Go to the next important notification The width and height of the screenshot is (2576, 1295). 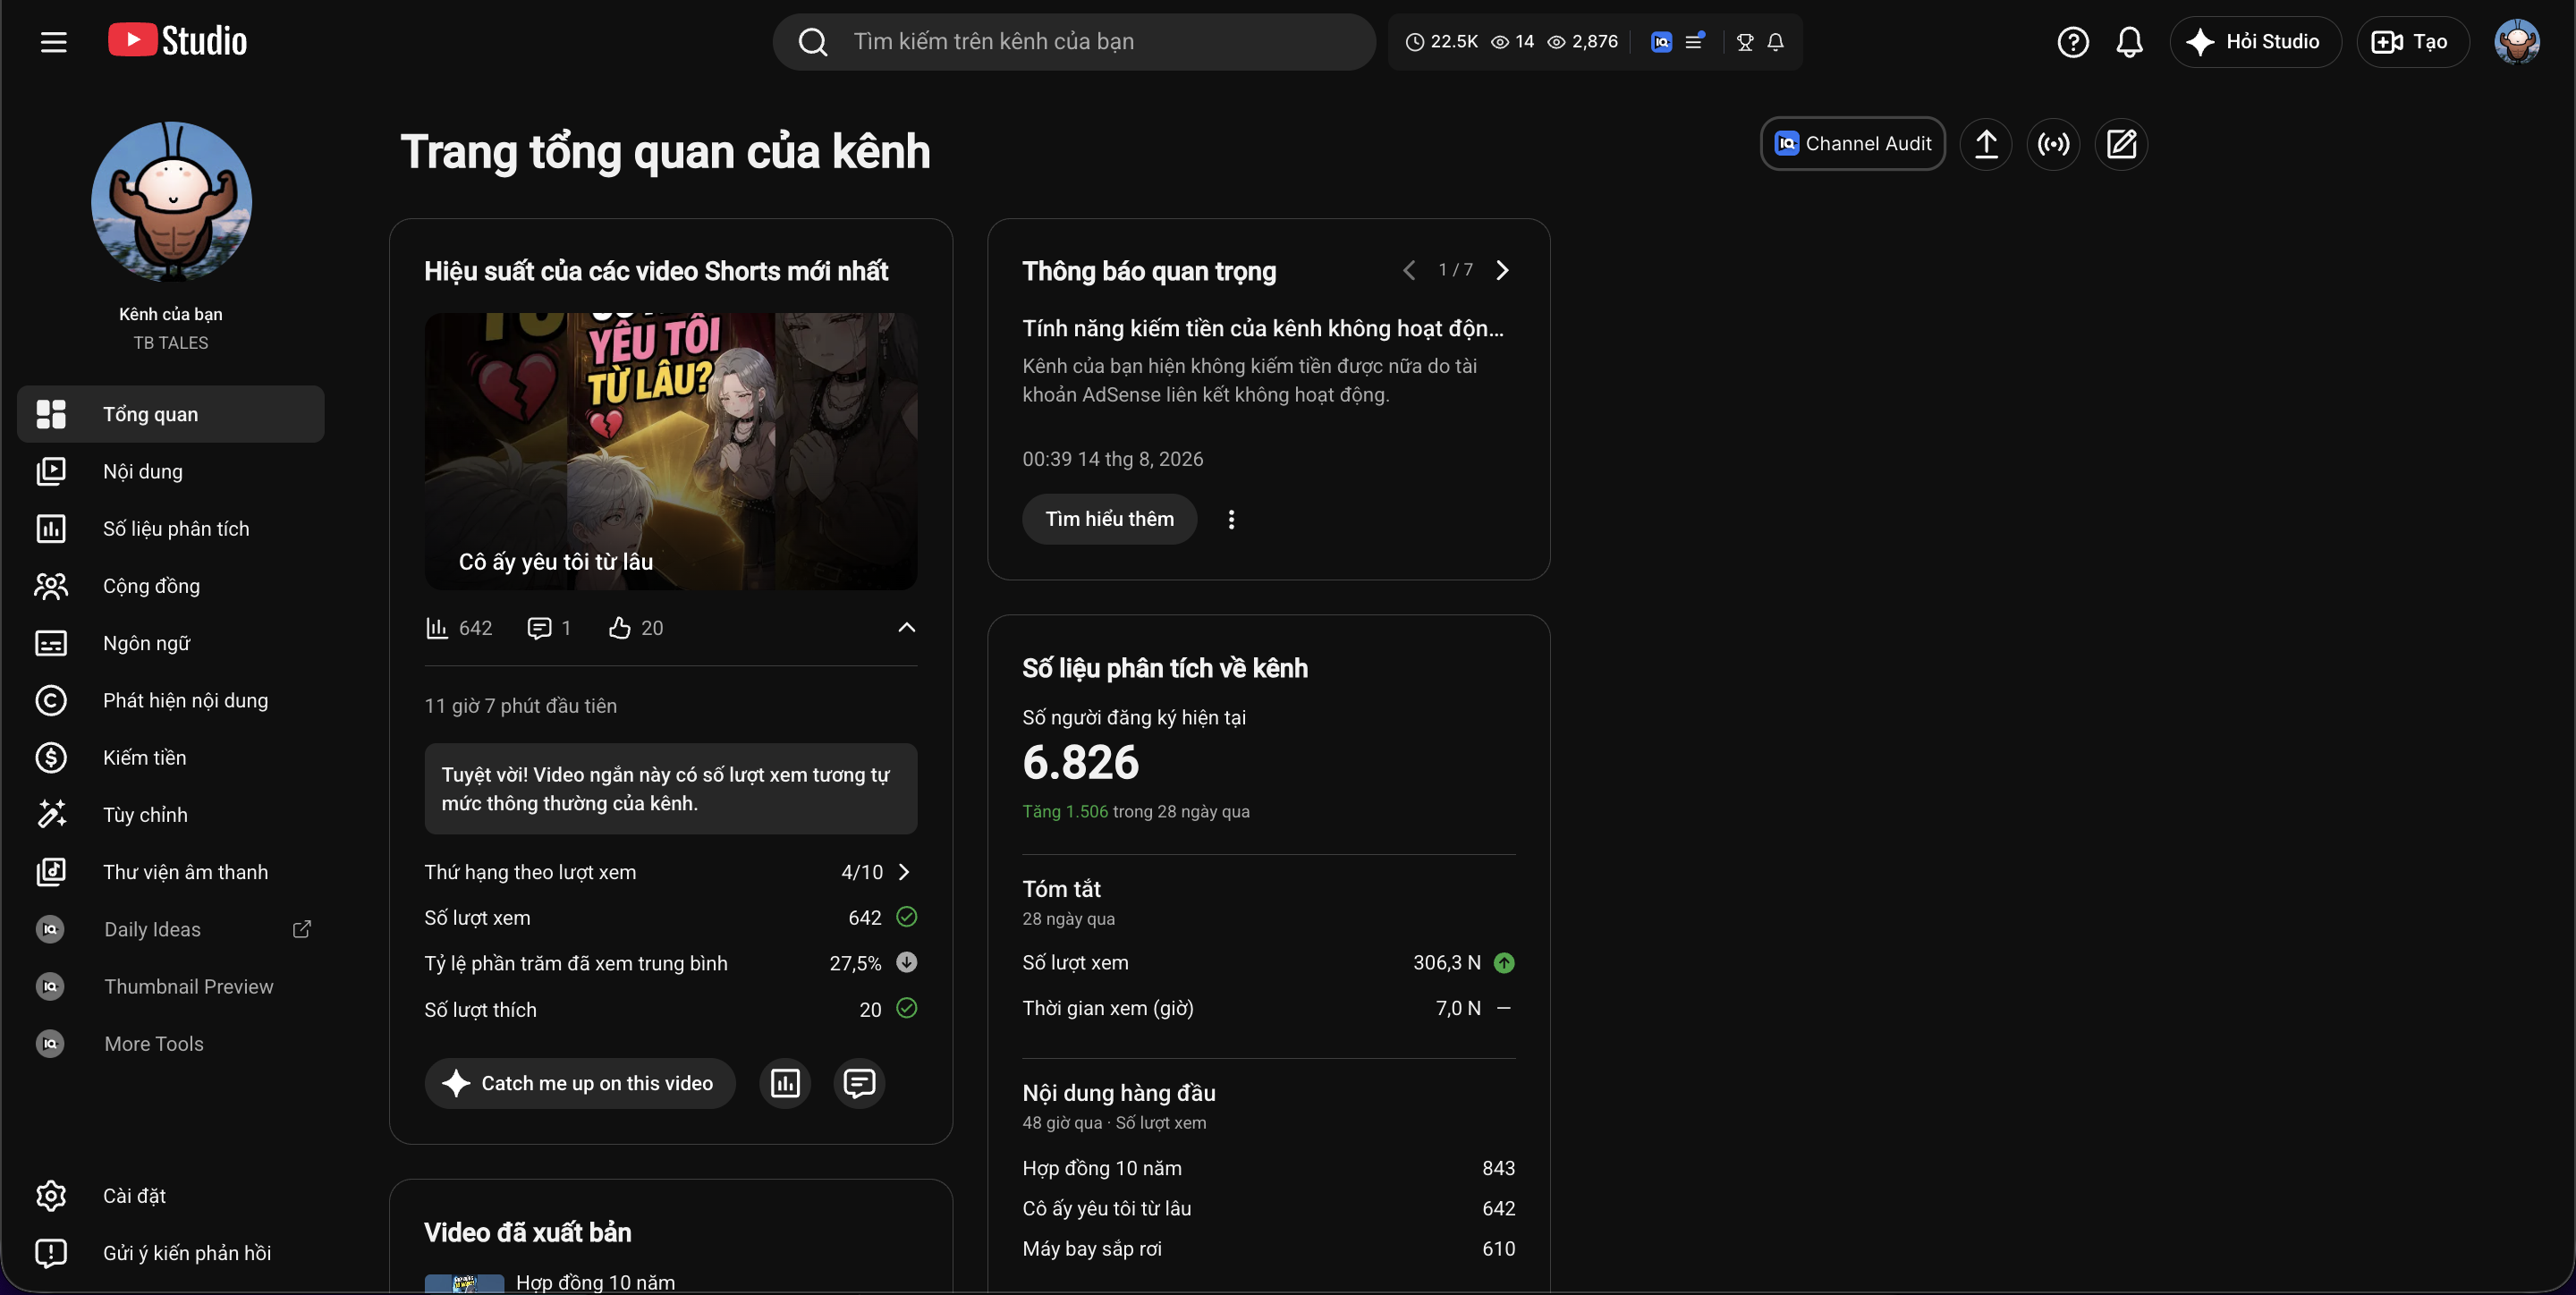click(1502, 270)
